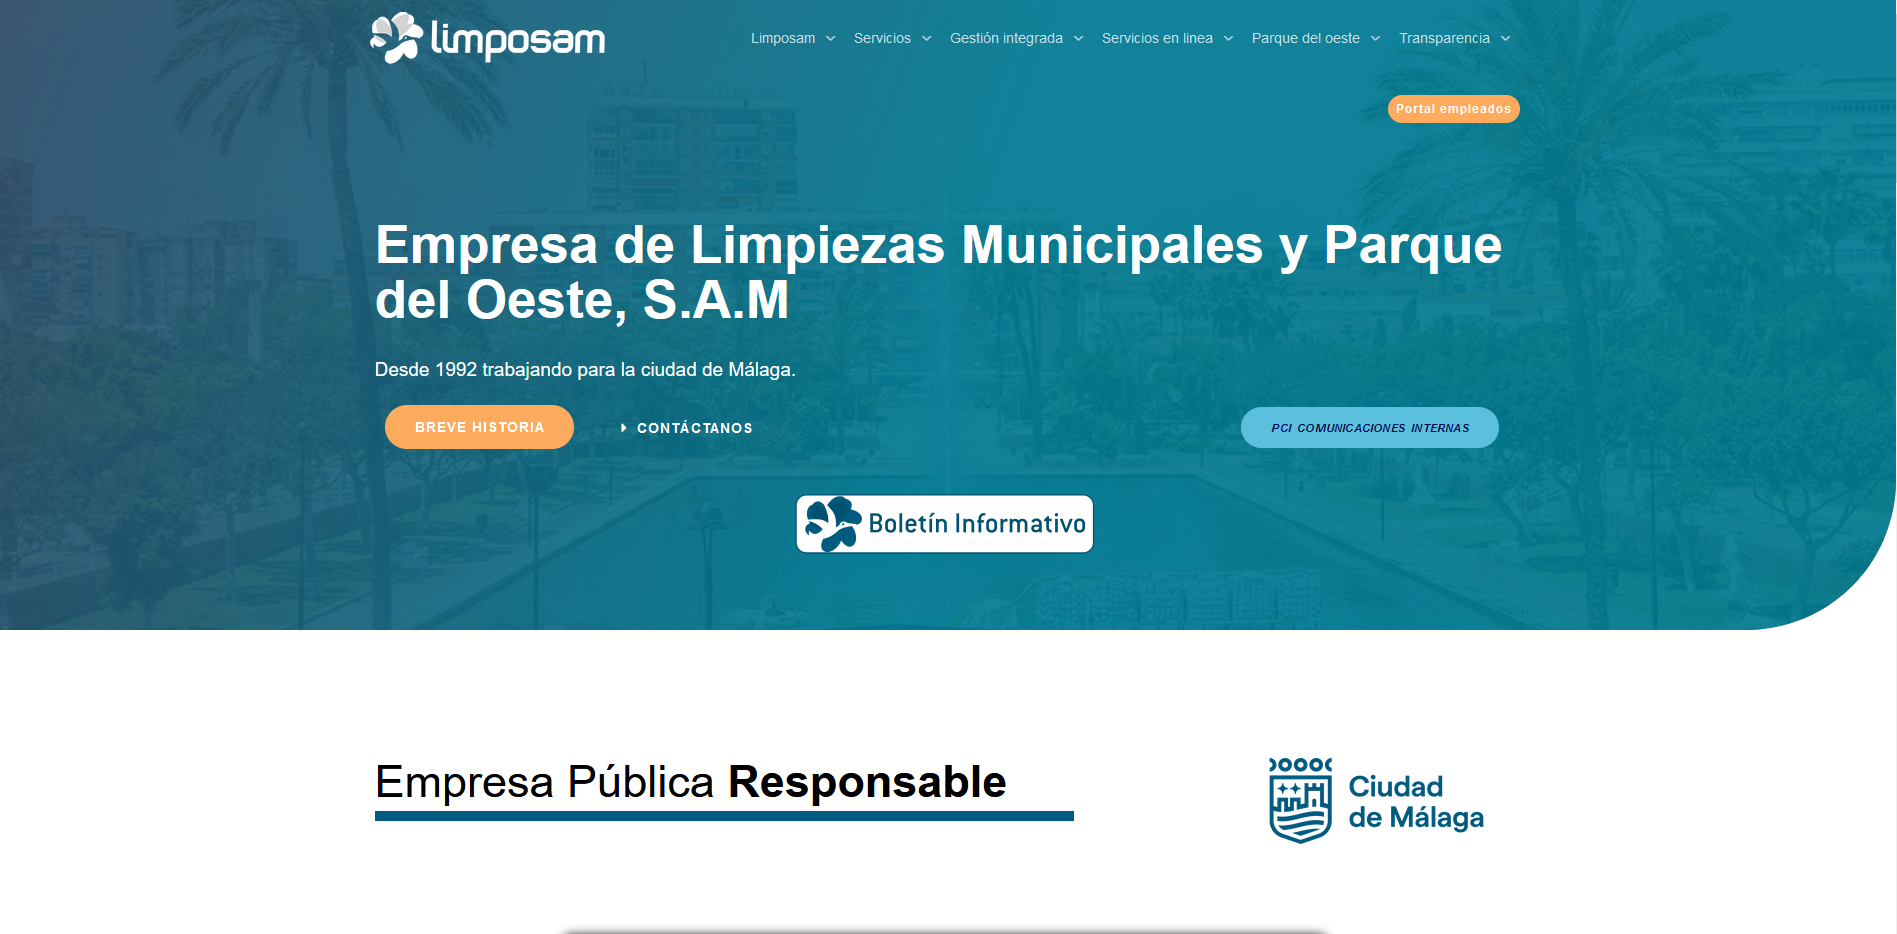Open the Servicios menu
This screenshot has height=934, width=1897.
[882, 38]
